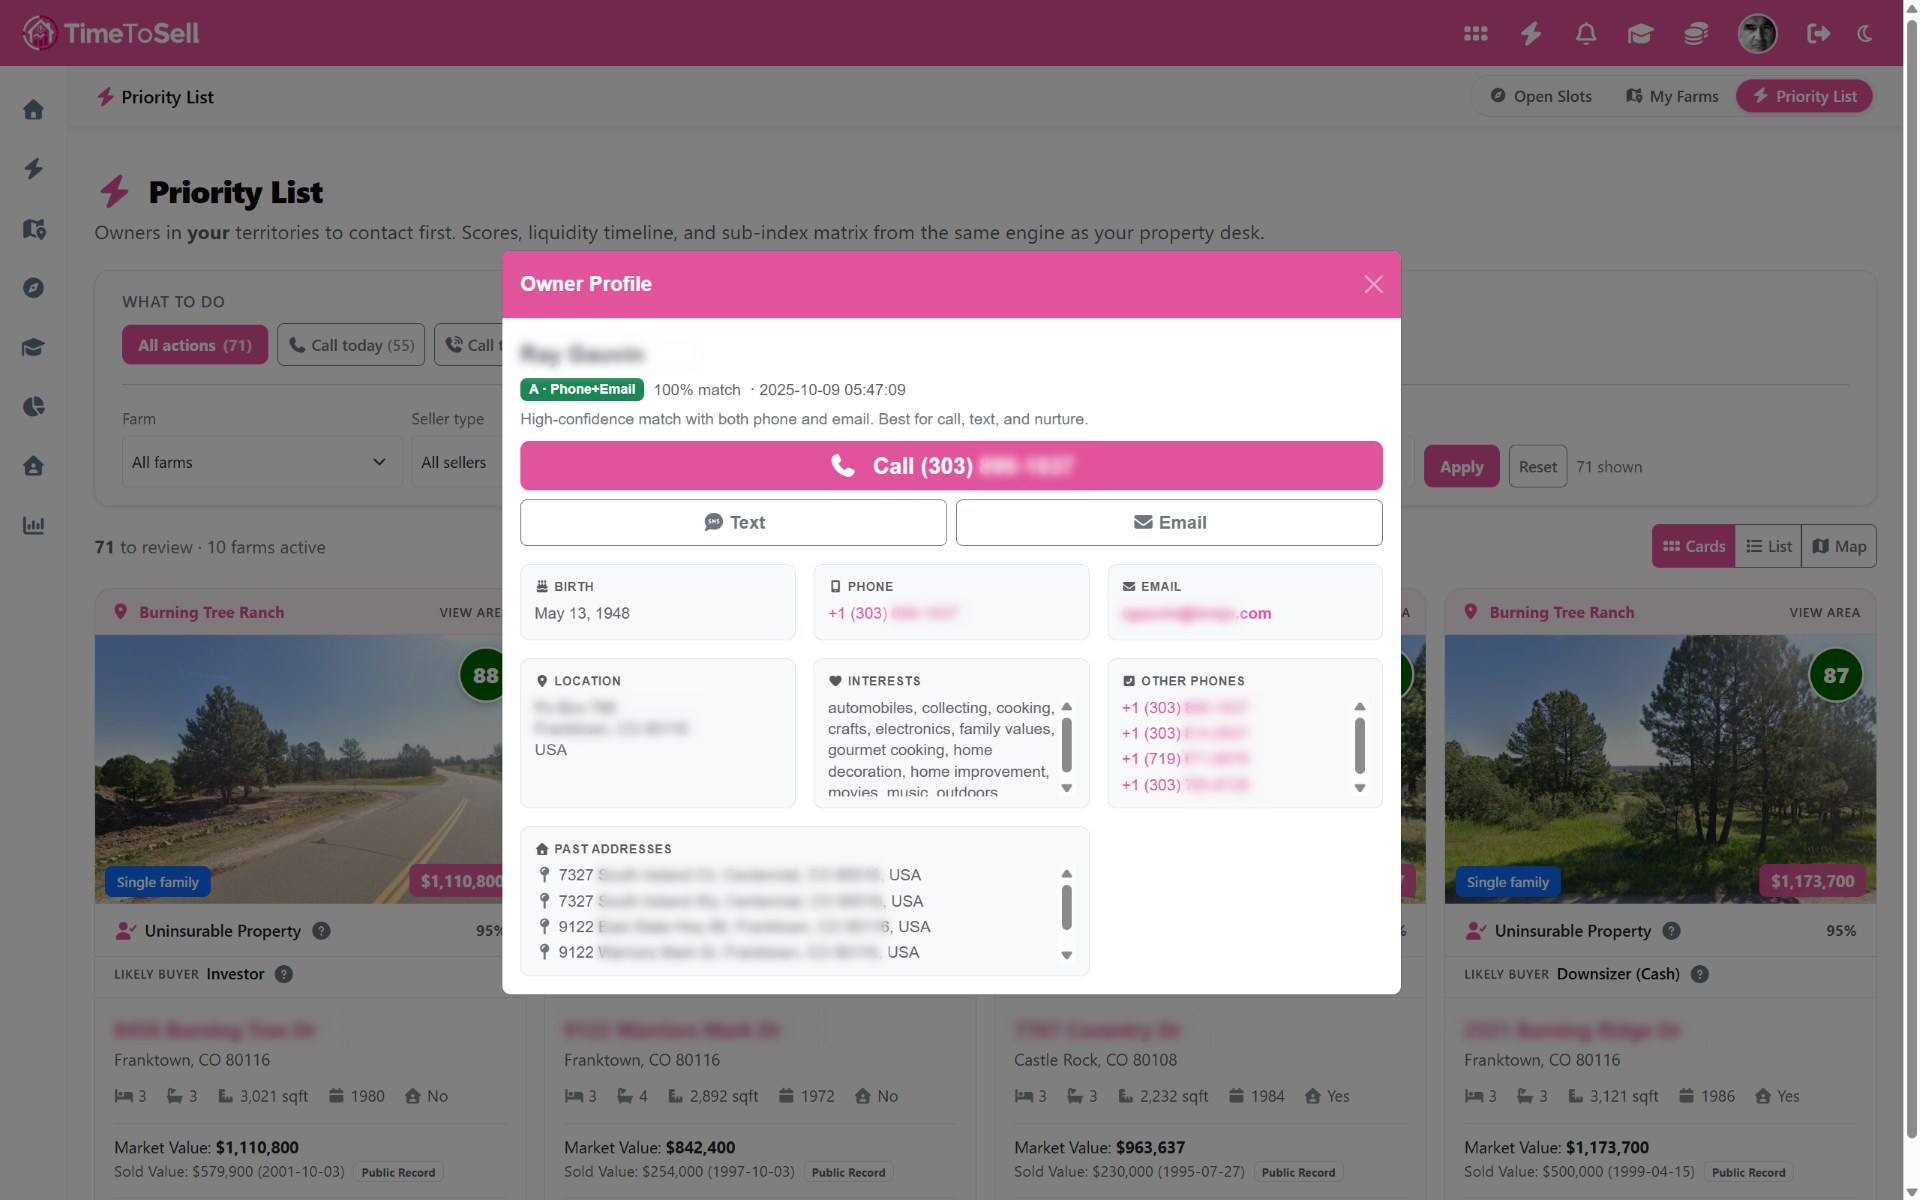Open the $1,110,800 property street photo
The width and height of the screenshot is (1920, 1200).
pos(298,768)
